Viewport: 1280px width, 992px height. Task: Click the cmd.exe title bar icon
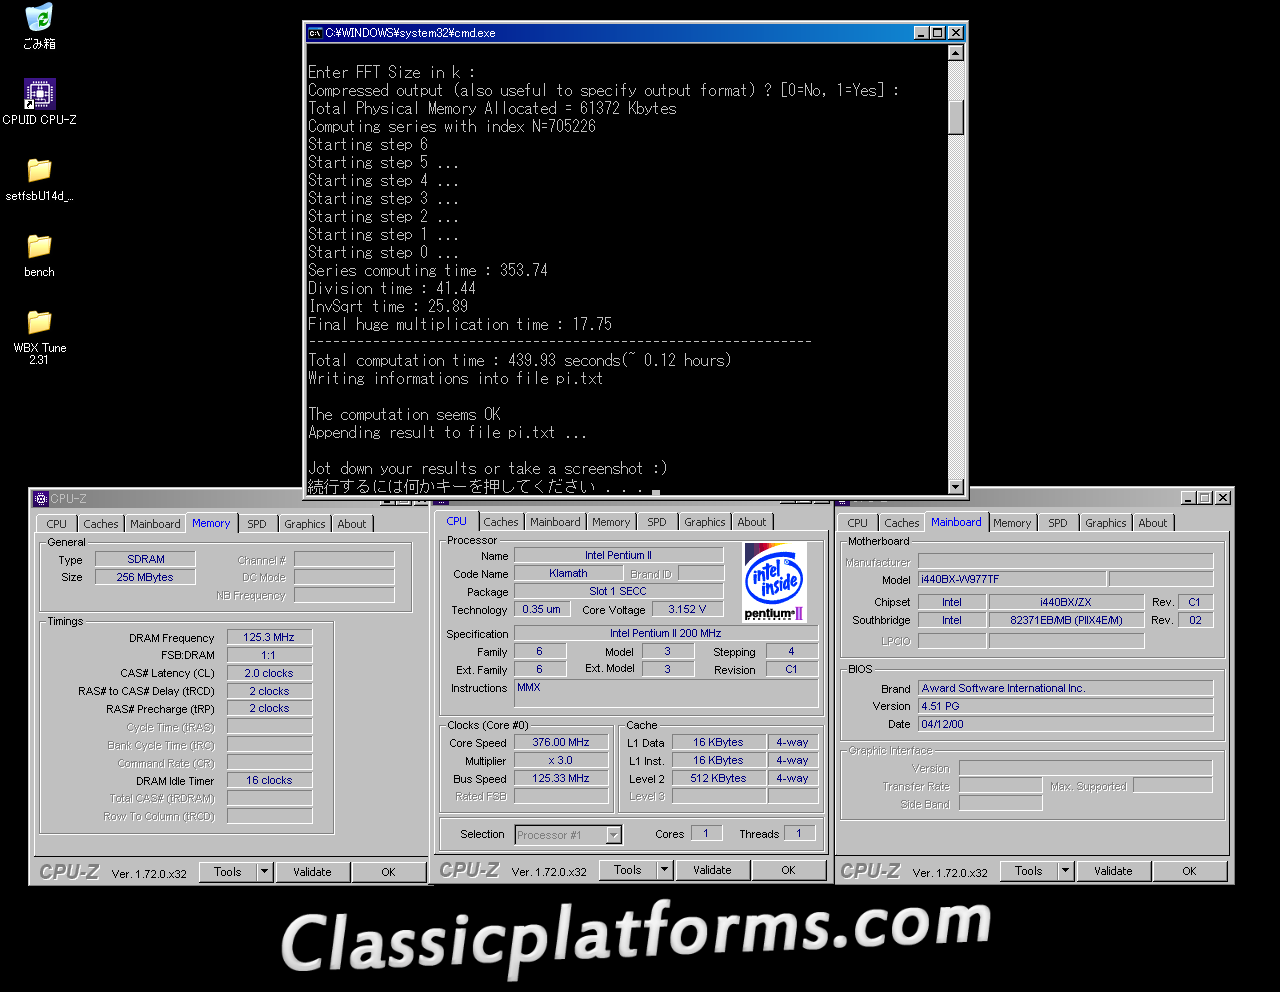[x=315, y=33]
